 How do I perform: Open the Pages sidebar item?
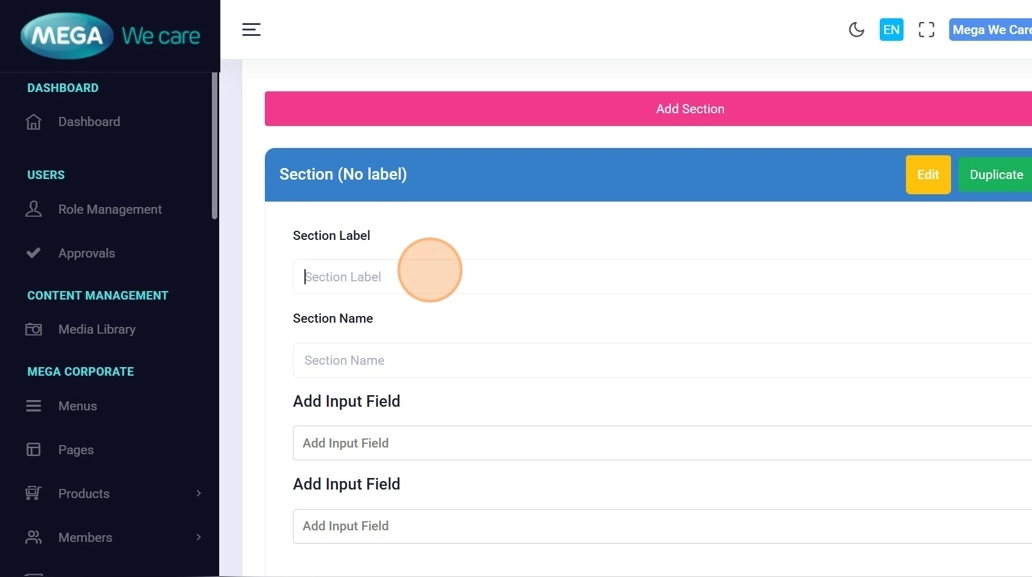click(76, 450)
